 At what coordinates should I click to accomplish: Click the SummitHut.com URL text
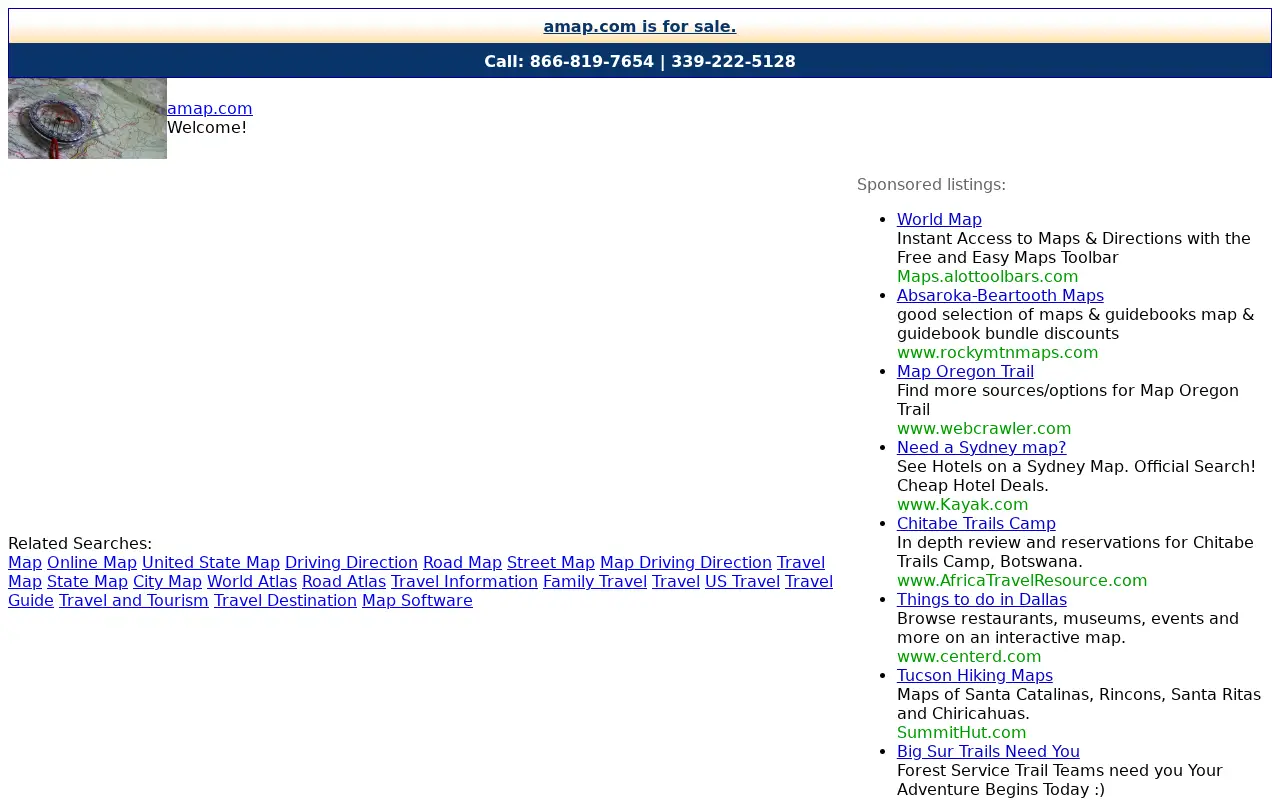961,732
